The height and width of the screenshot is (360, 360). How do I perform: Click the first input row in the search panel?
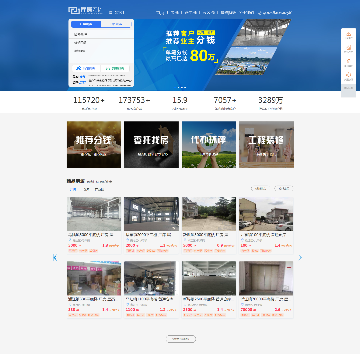(101, 34)
